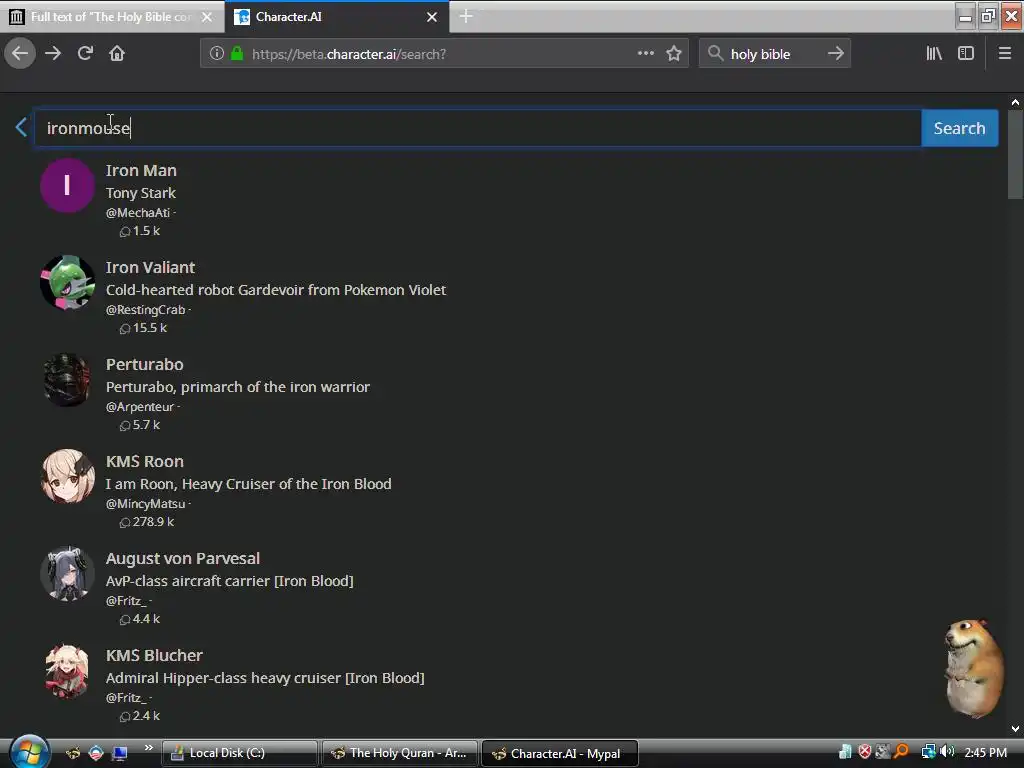The image size is (1024, 768).
Task: Close the Holy Bible full text tab
Action: (x=207, y=17)
